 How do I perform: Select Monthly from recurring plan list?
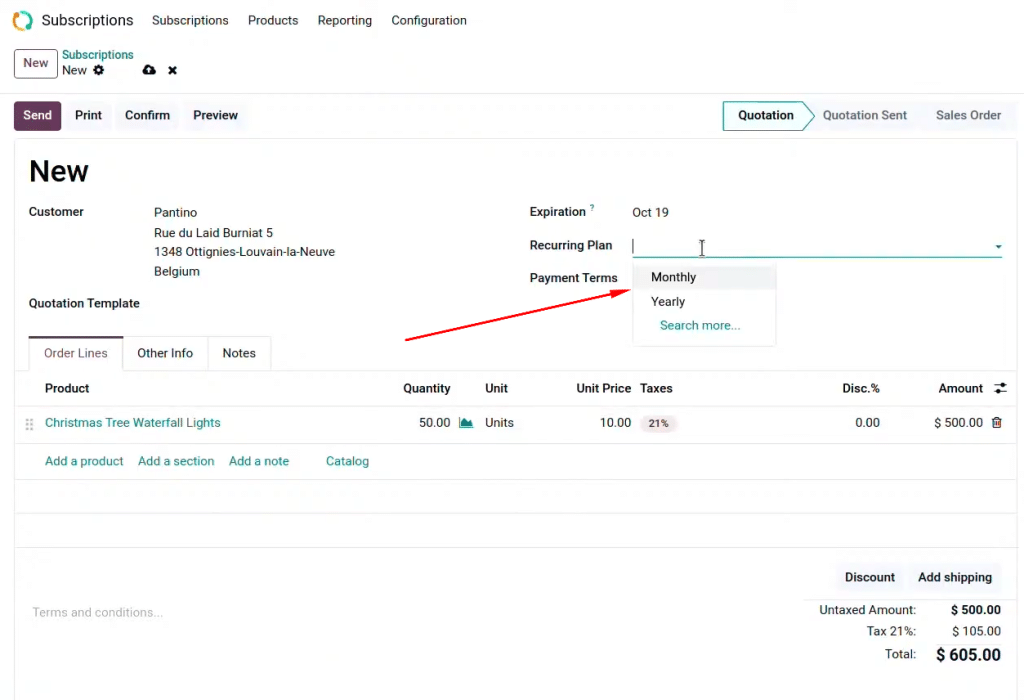coord(673,277)
